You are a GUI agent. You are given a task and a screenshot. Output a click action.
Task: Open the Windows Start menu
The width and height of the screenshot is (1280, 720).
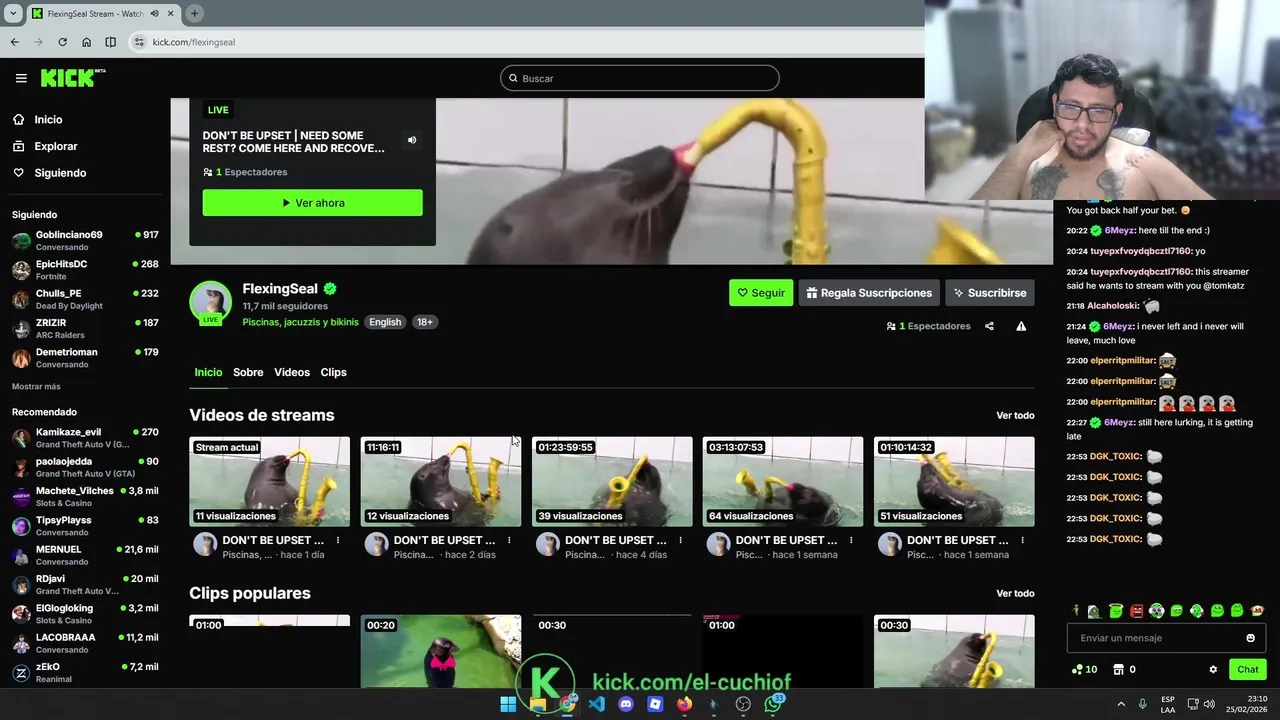tap(508, 704)
